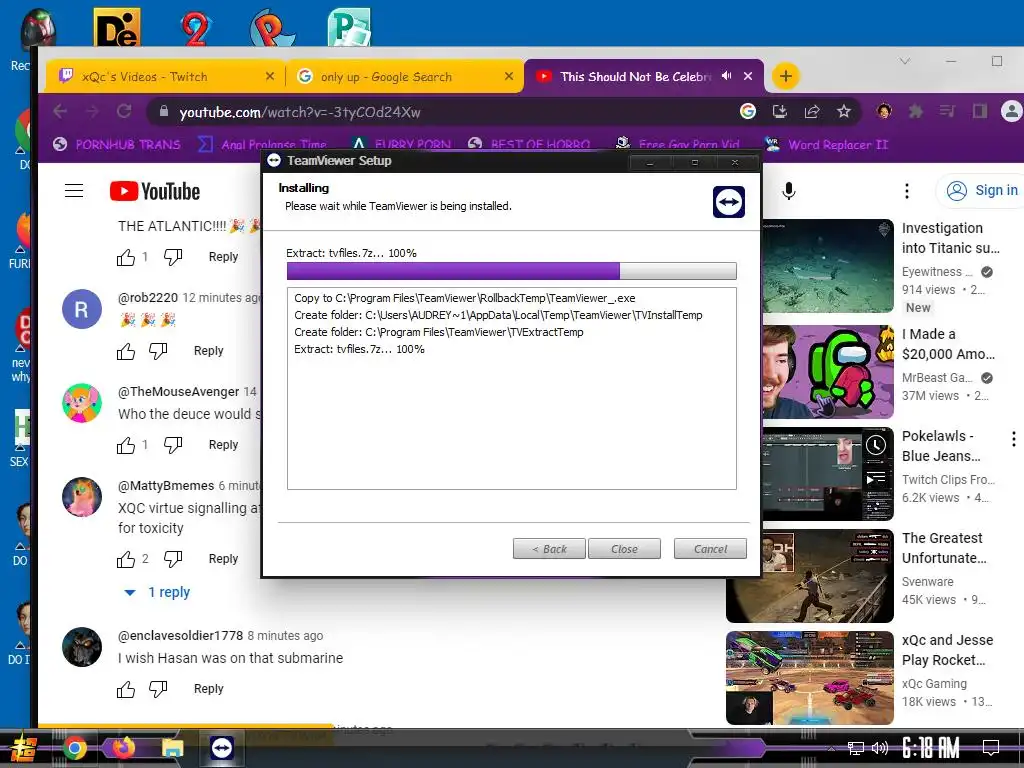Click @TheMouseAvenger username link
Image resolution: width=1024 pixels, height=768 pixels.
(178, 392)
